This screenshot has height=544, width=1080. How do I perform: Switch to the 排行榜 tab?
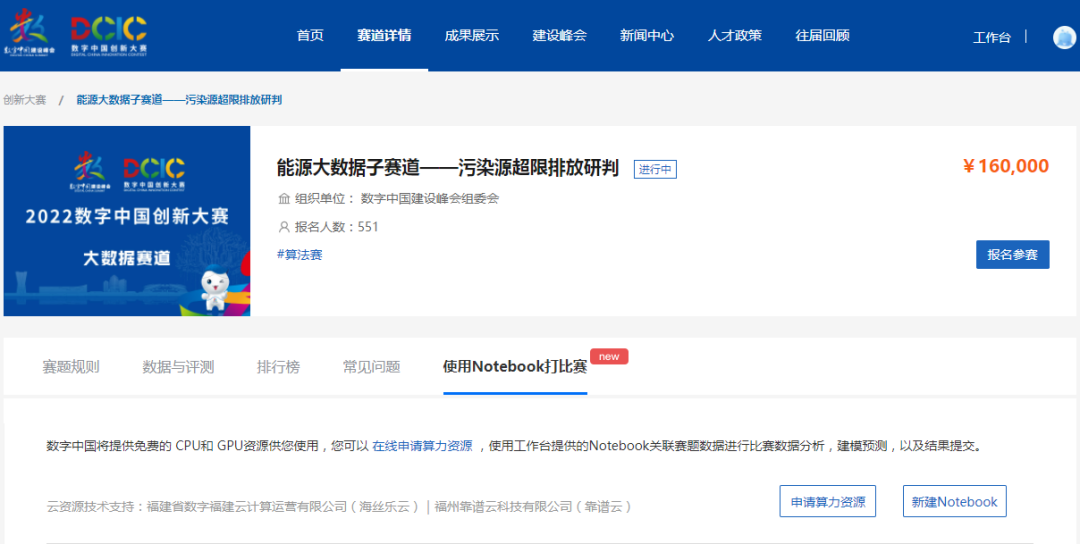278,367
